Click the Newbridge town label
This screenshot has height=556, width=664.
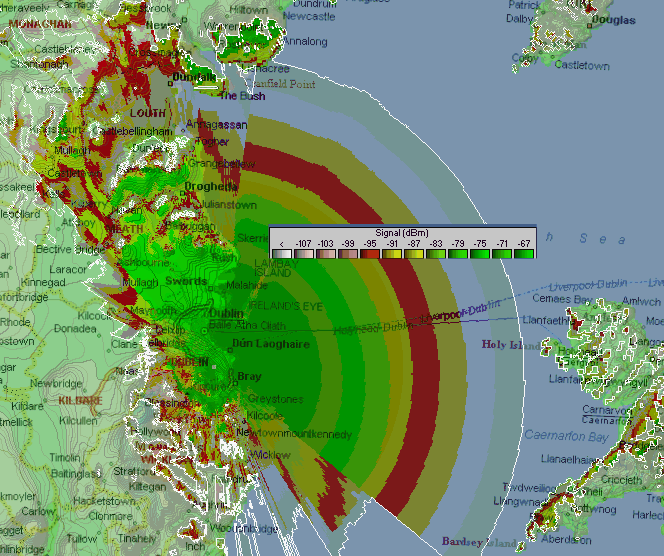[x=56, y=383]
